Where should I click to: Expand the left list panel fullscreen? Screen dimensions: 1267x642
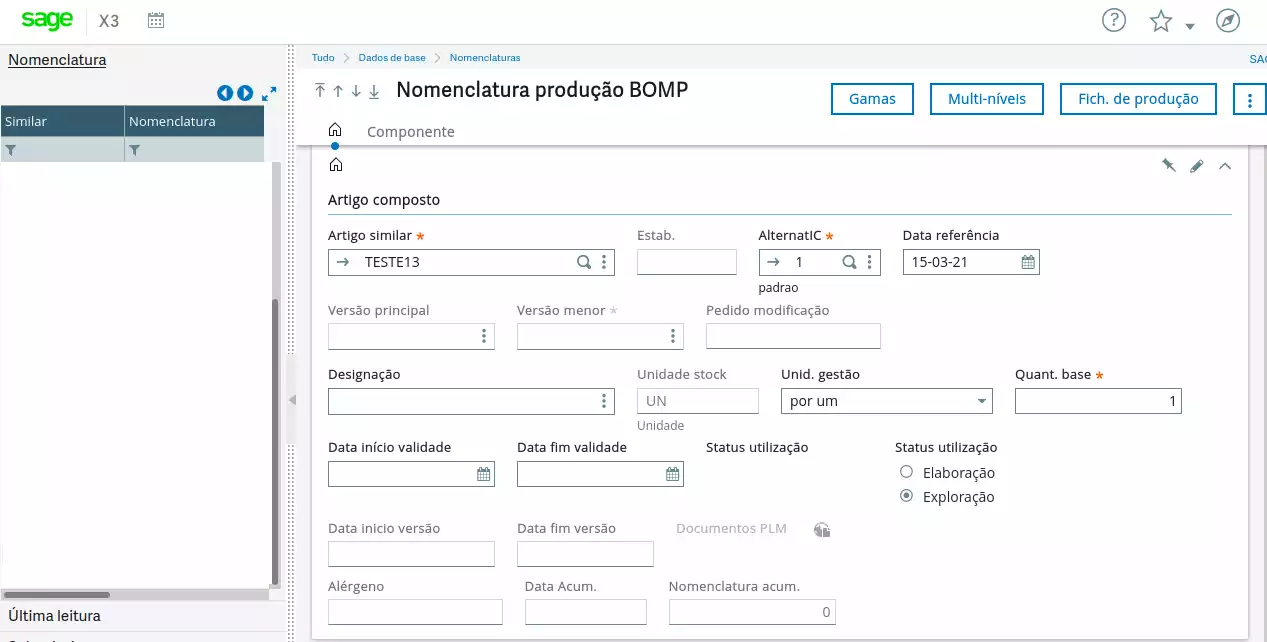[269, 93]
